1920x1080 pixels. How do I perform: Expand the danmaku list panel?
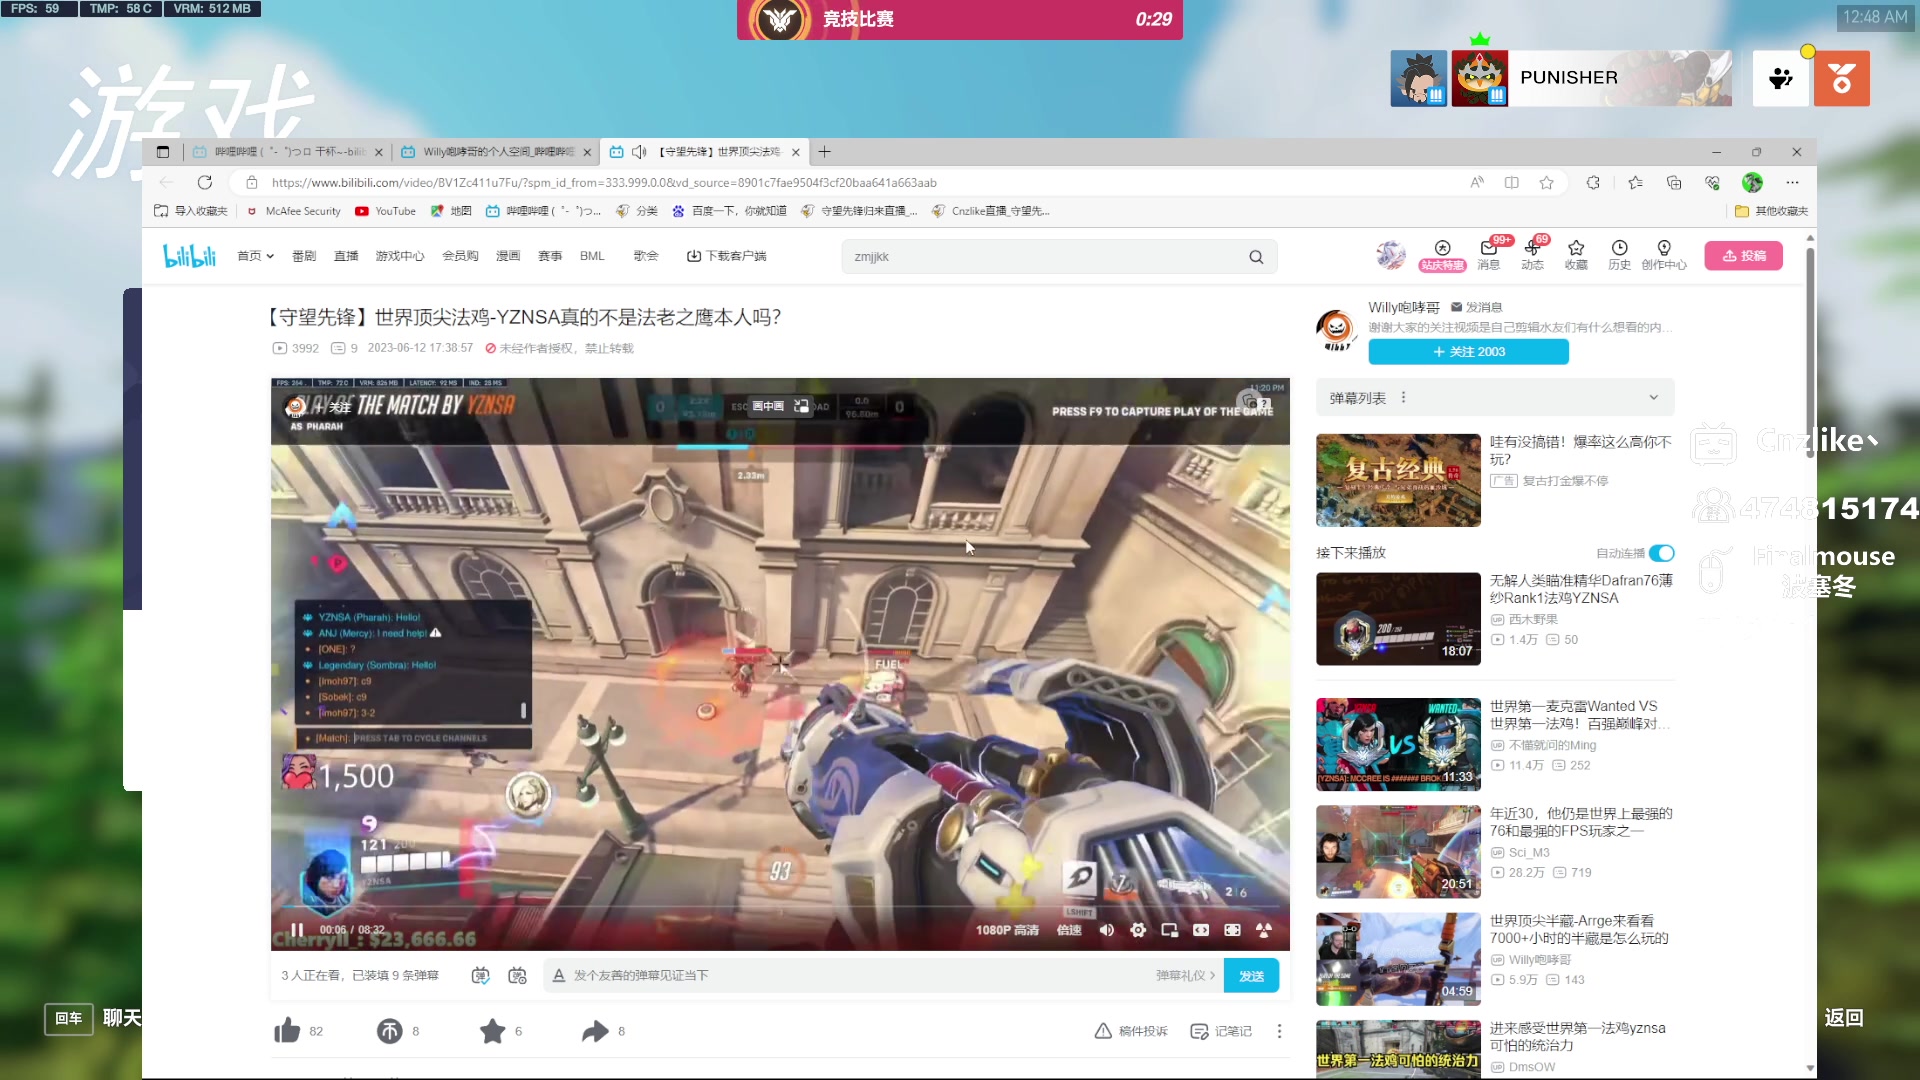1653,398
